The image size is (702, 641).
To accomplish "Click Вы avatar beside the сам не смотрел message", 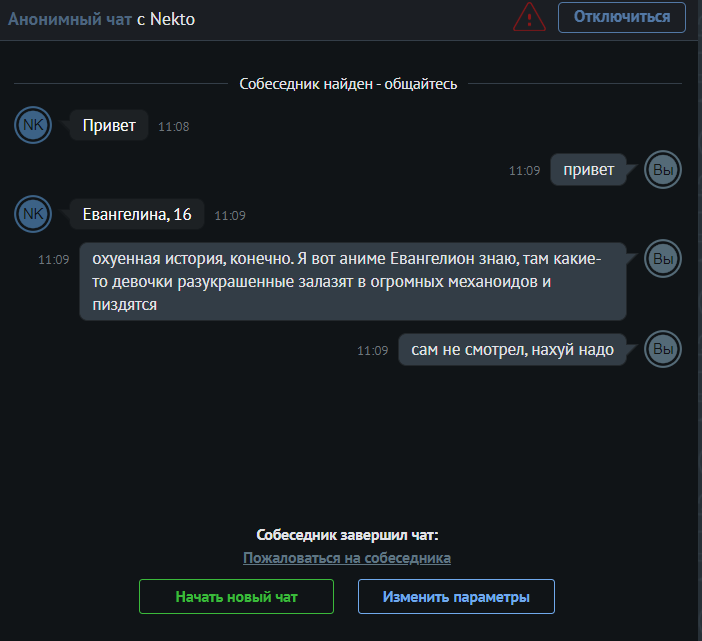I will click(x=662, y=350).
